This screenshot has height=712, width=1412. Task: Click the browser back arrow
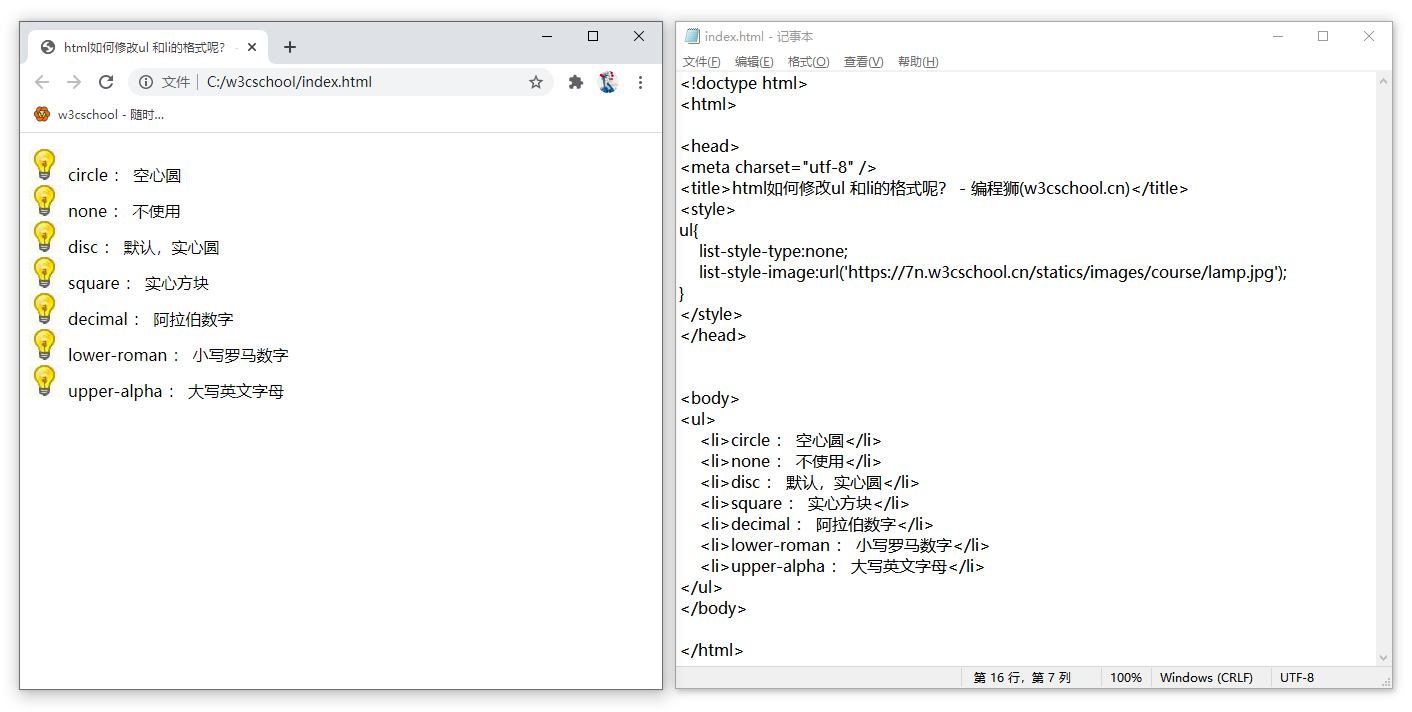(42, 82)
